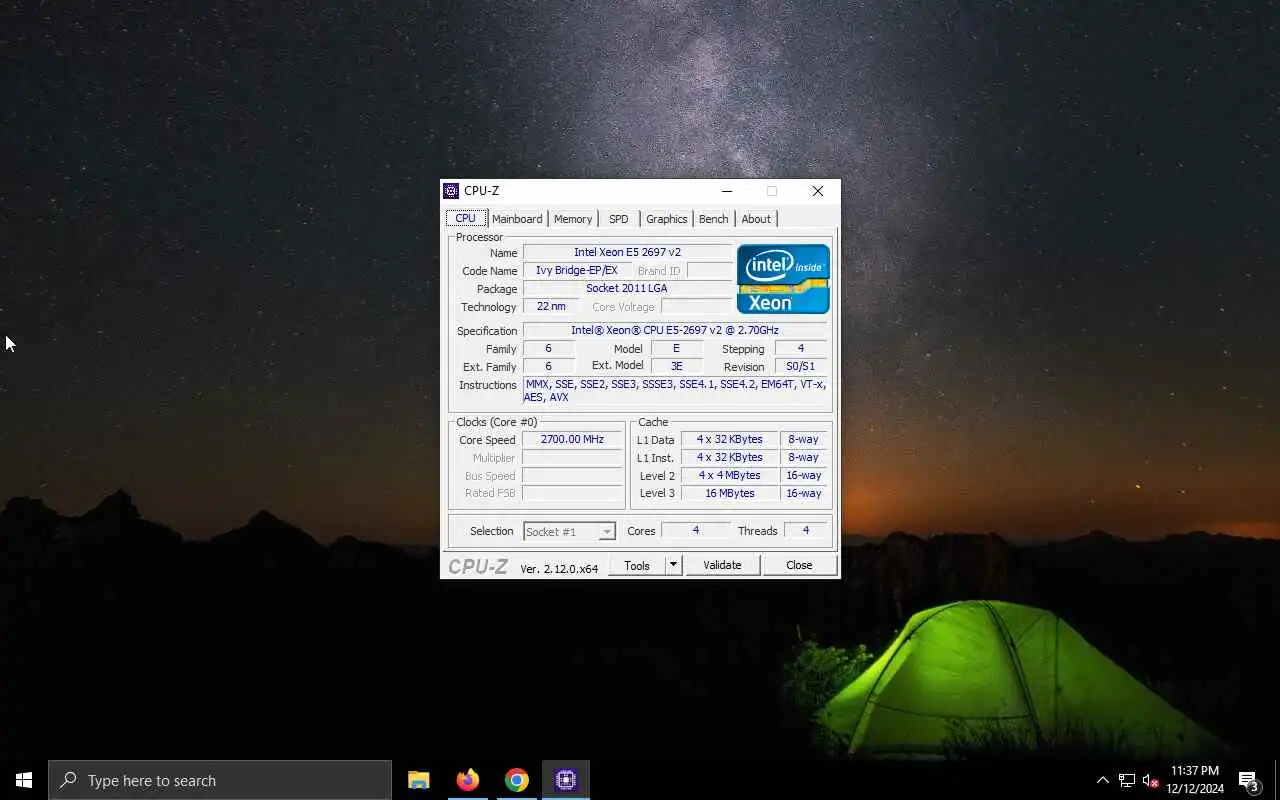The width and height of the screenshot is (1280, 800).
Task: Show hidden system tray icons
Action: tap(1102, 780)
